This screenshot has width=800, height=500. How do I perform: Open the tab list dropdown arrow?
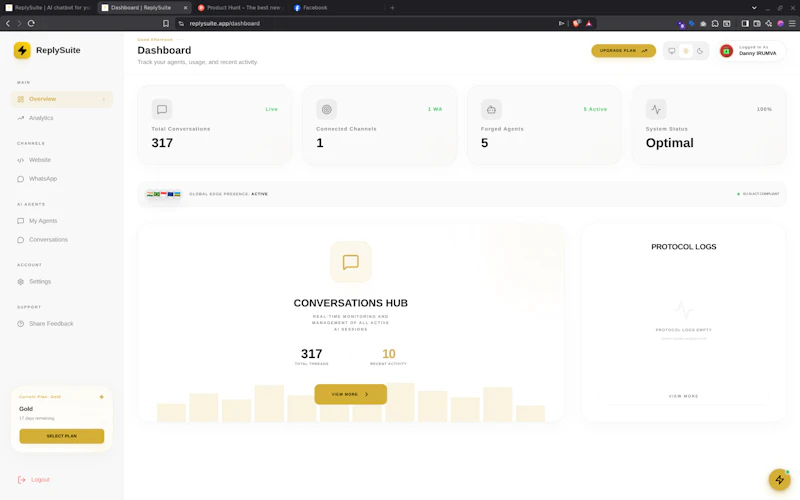click(x=754, y=8)
